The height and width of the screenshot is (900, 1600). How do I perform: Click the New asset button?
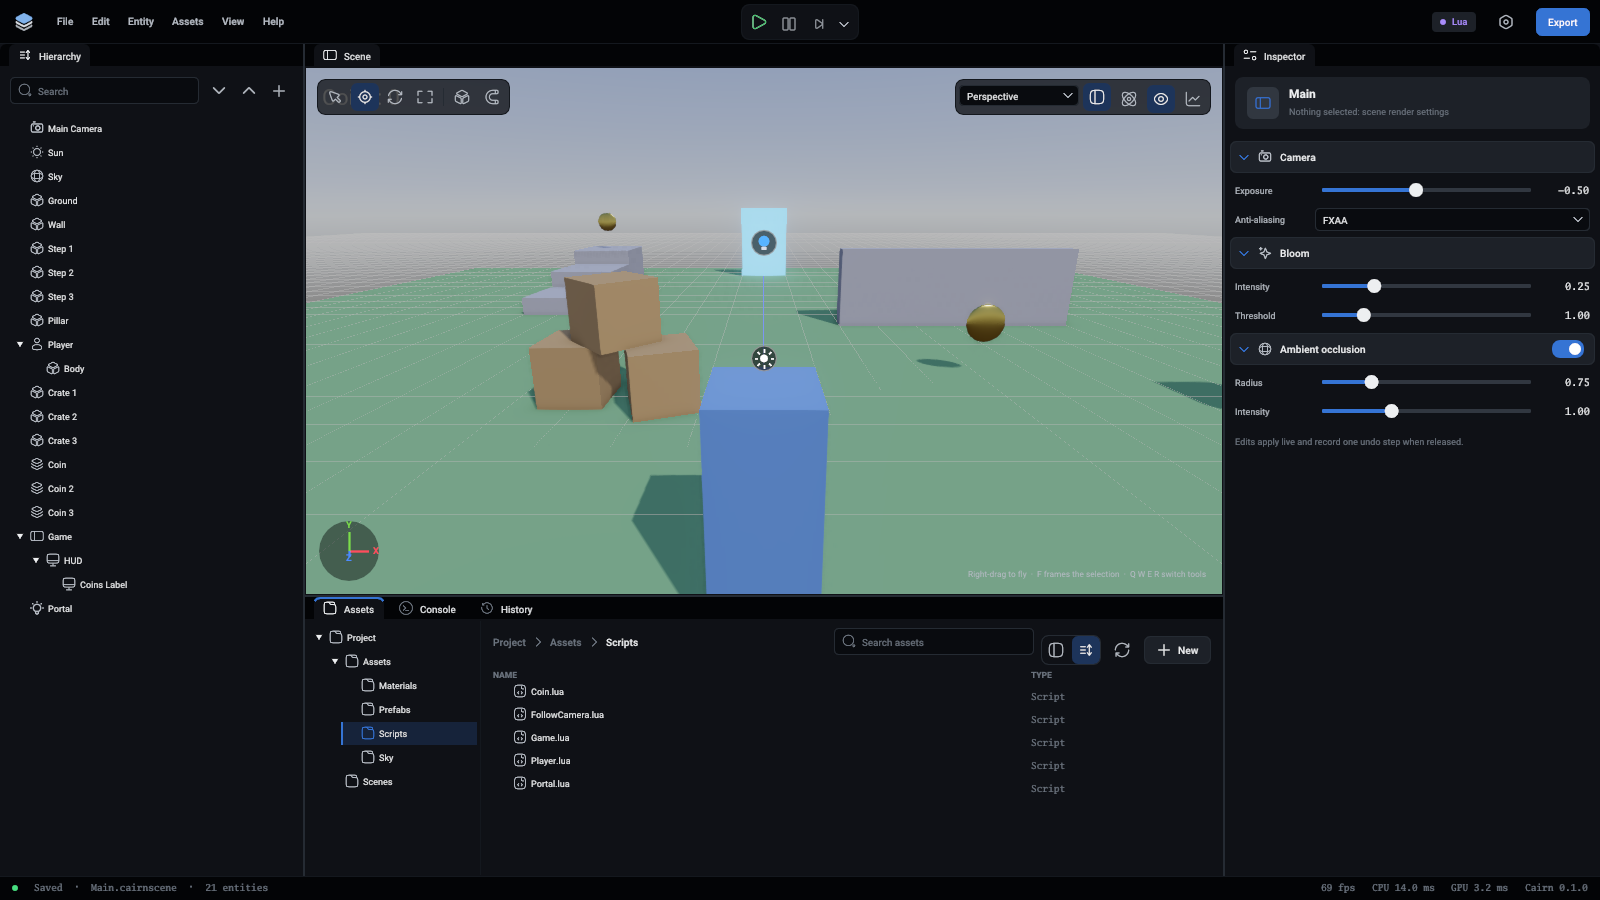(x=1178, y=650)
